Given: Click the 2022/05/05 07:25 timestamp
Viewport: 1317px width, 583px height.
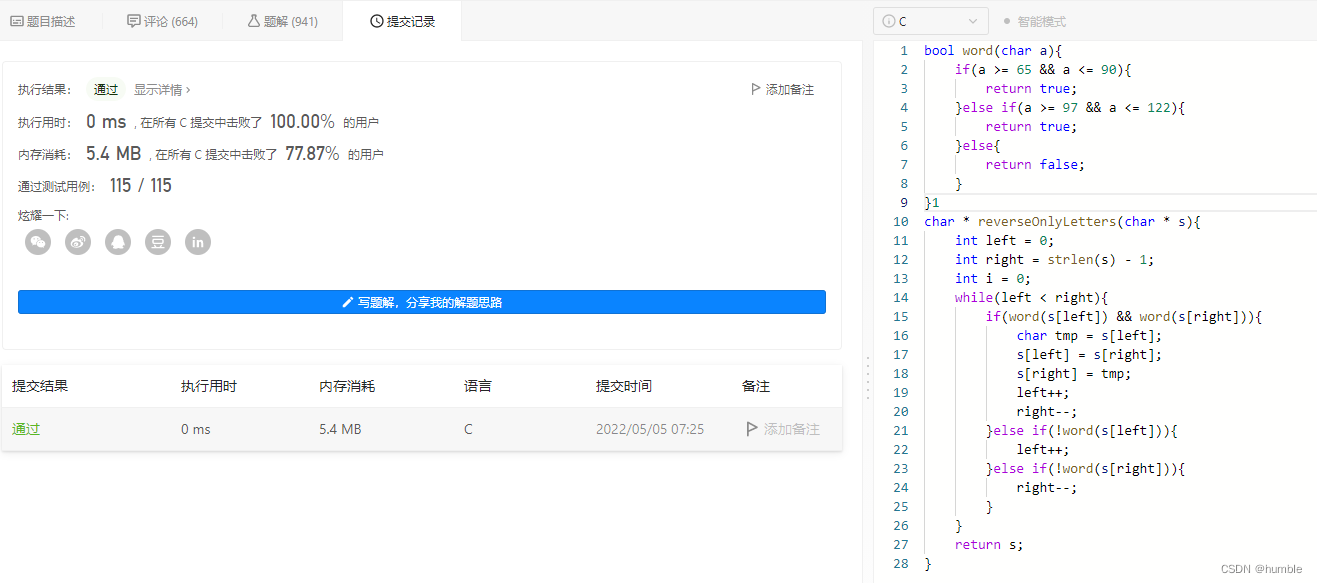Looking at the screenshot, I should (650, 429).
